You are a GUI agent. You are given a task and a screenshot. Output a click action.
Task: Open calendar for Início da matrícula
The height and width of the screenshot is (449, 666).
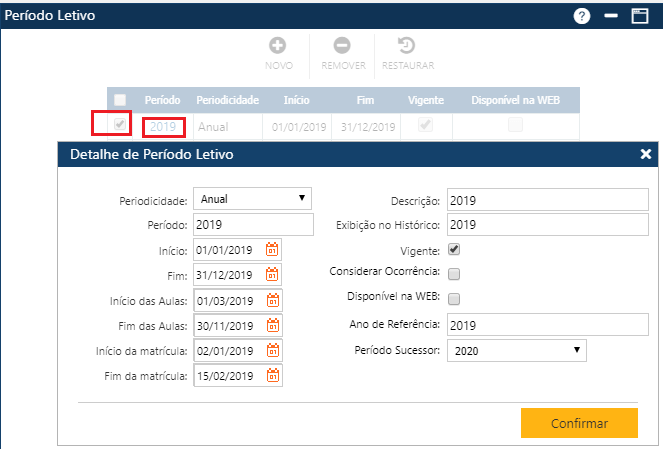tap(272, 350)
